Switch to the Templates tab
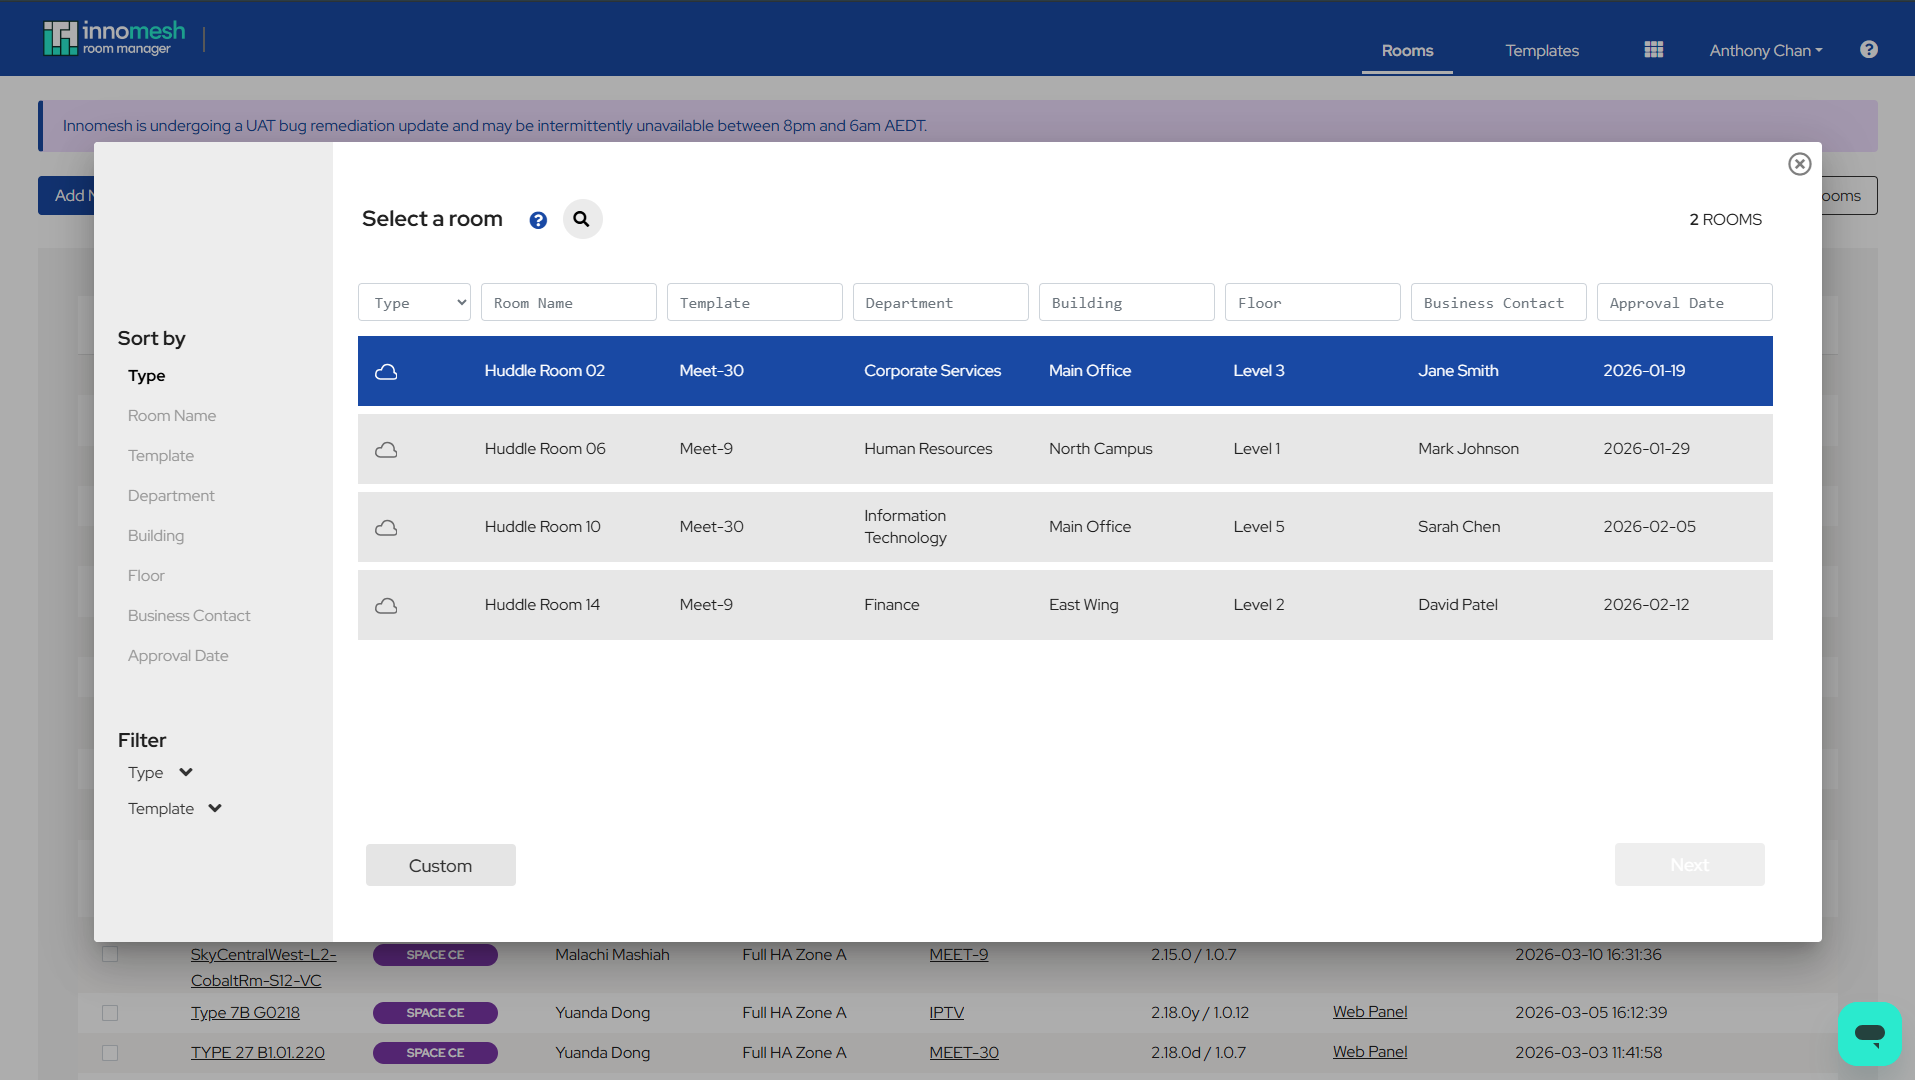The image size is (1915, 1080). click(x=1541, y=50)
